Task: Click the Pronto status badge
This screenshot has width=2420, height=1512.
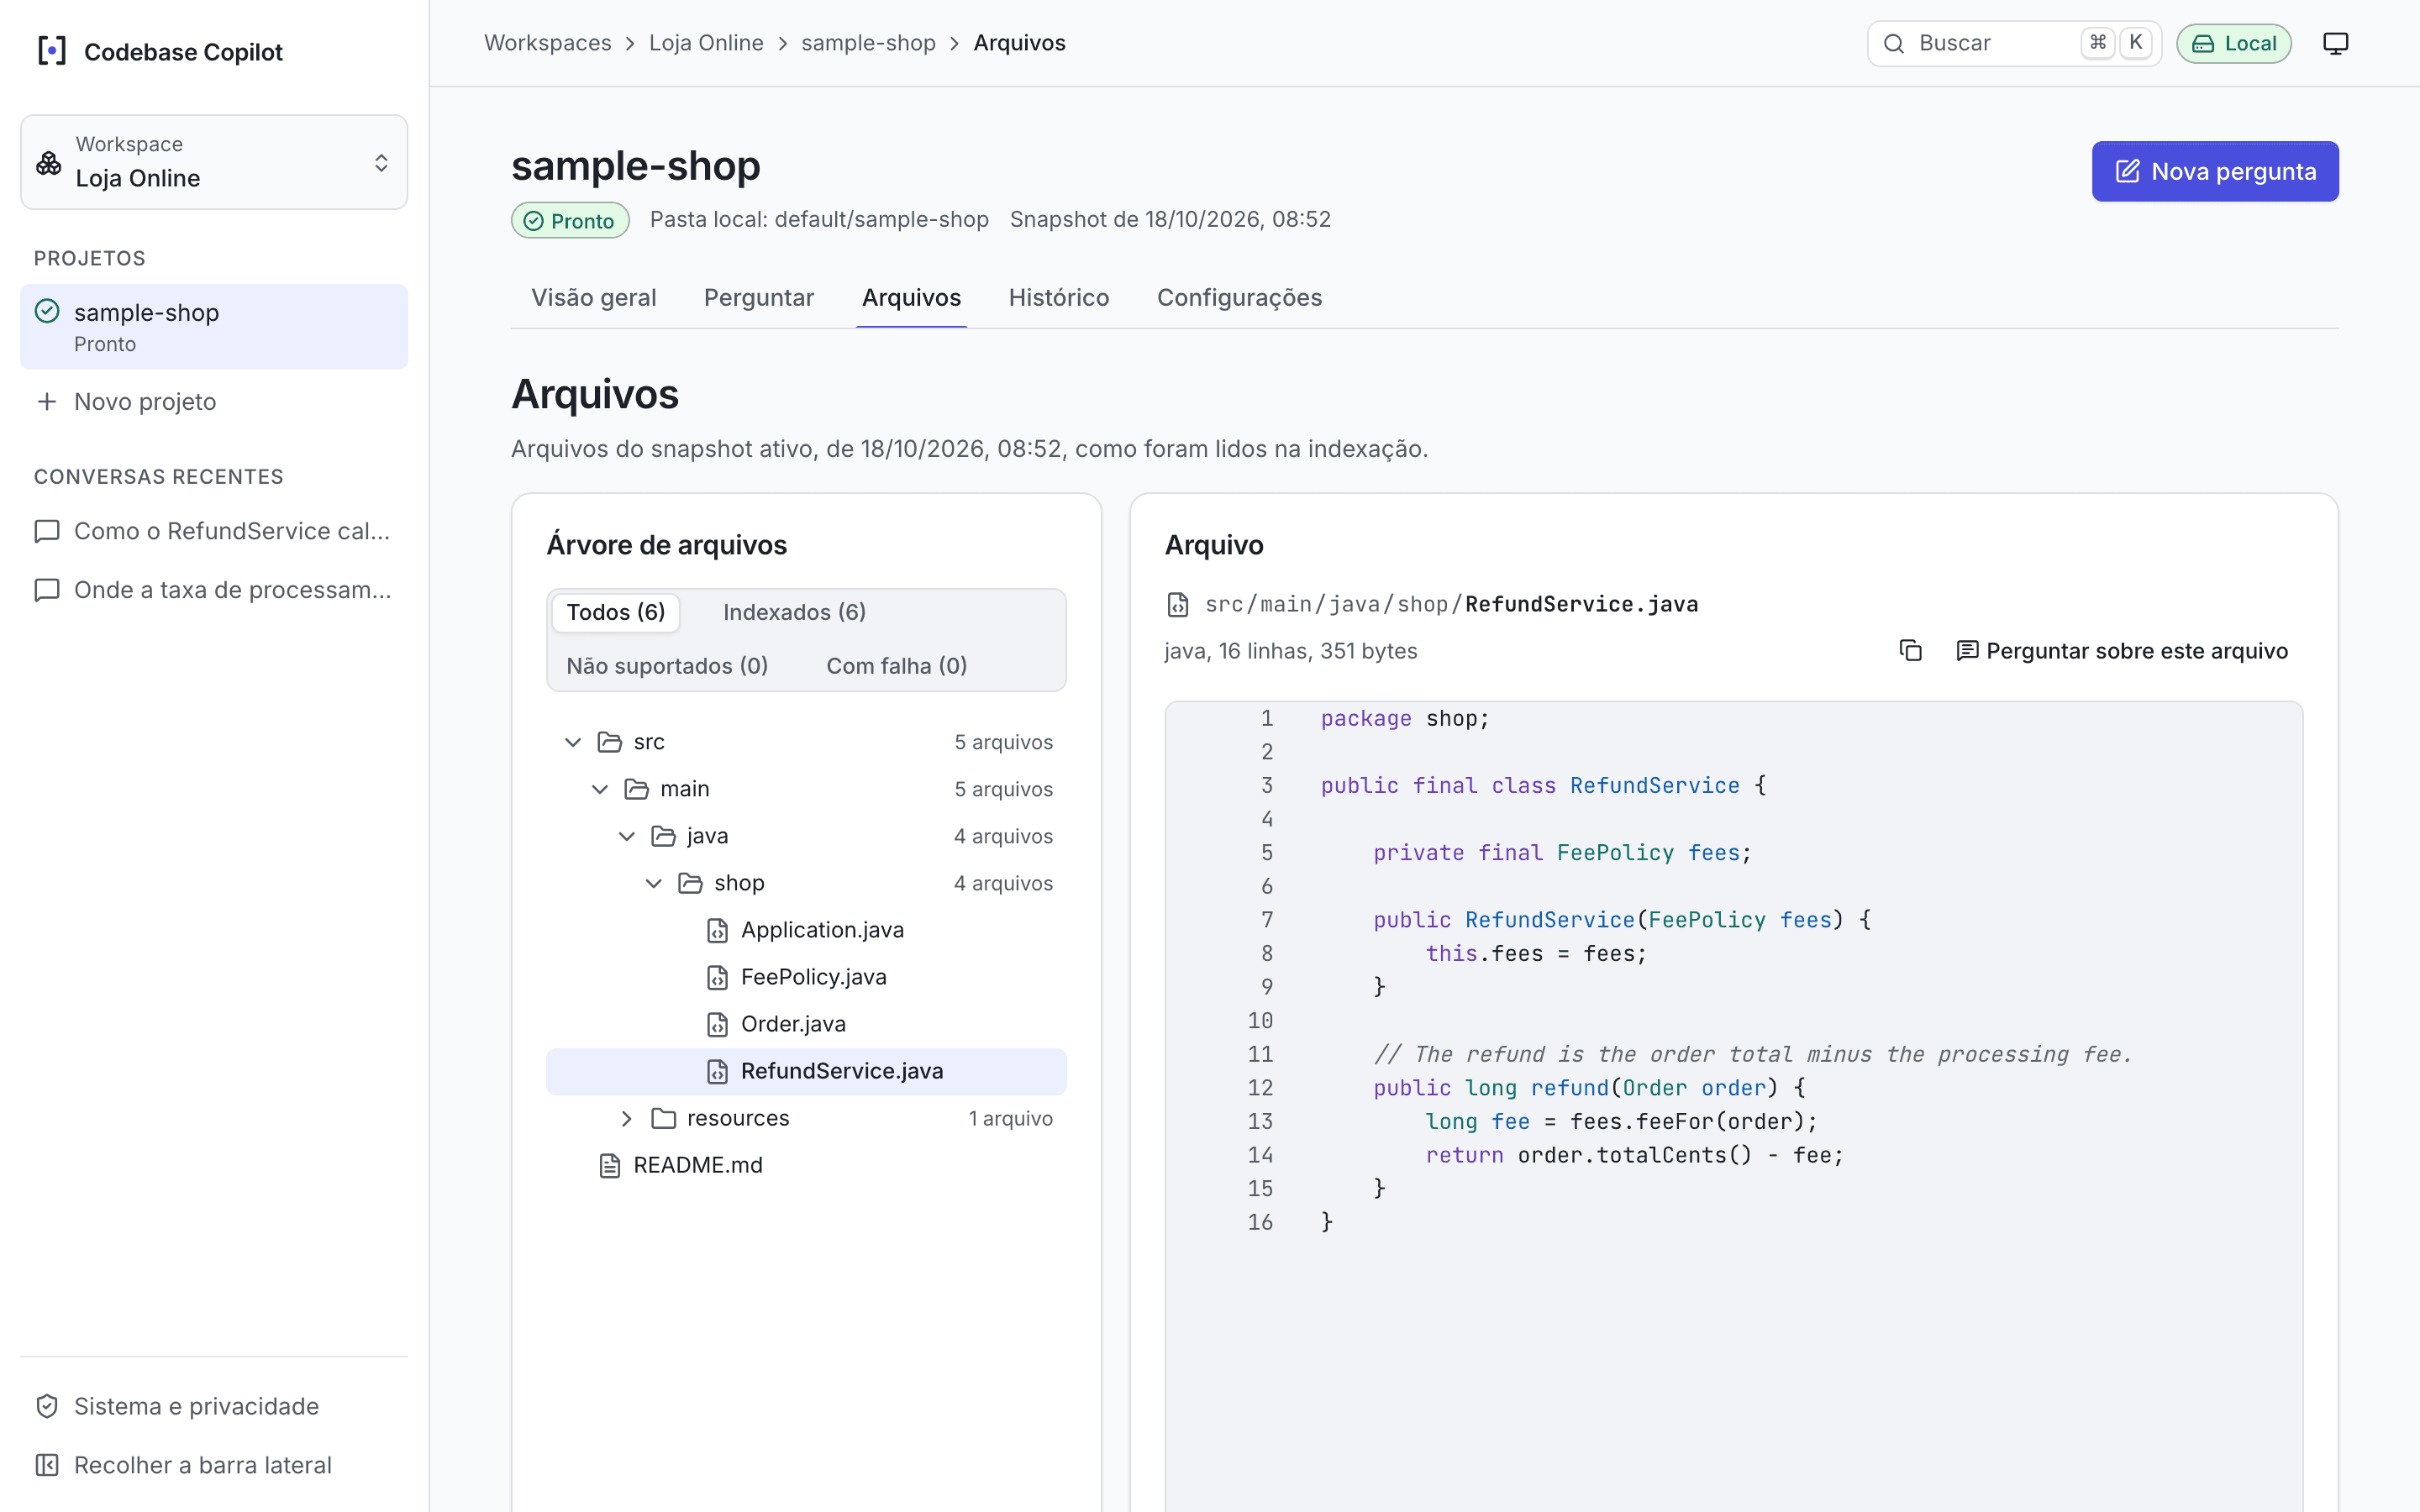Action: [x=570, y=220]
